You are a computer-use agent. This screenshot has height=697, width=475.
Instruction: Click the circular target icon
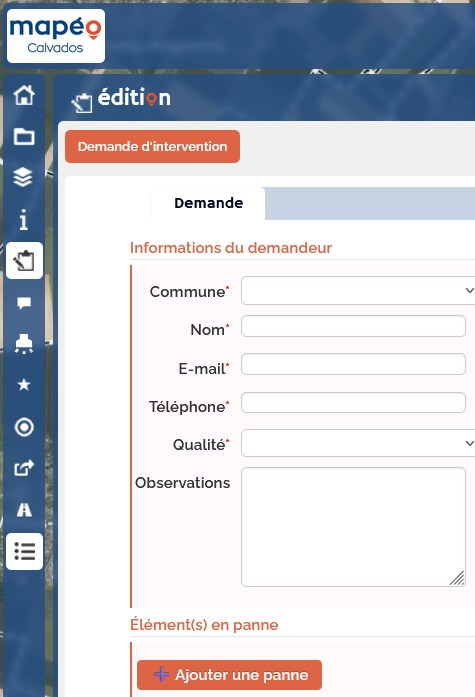(24, 427)
